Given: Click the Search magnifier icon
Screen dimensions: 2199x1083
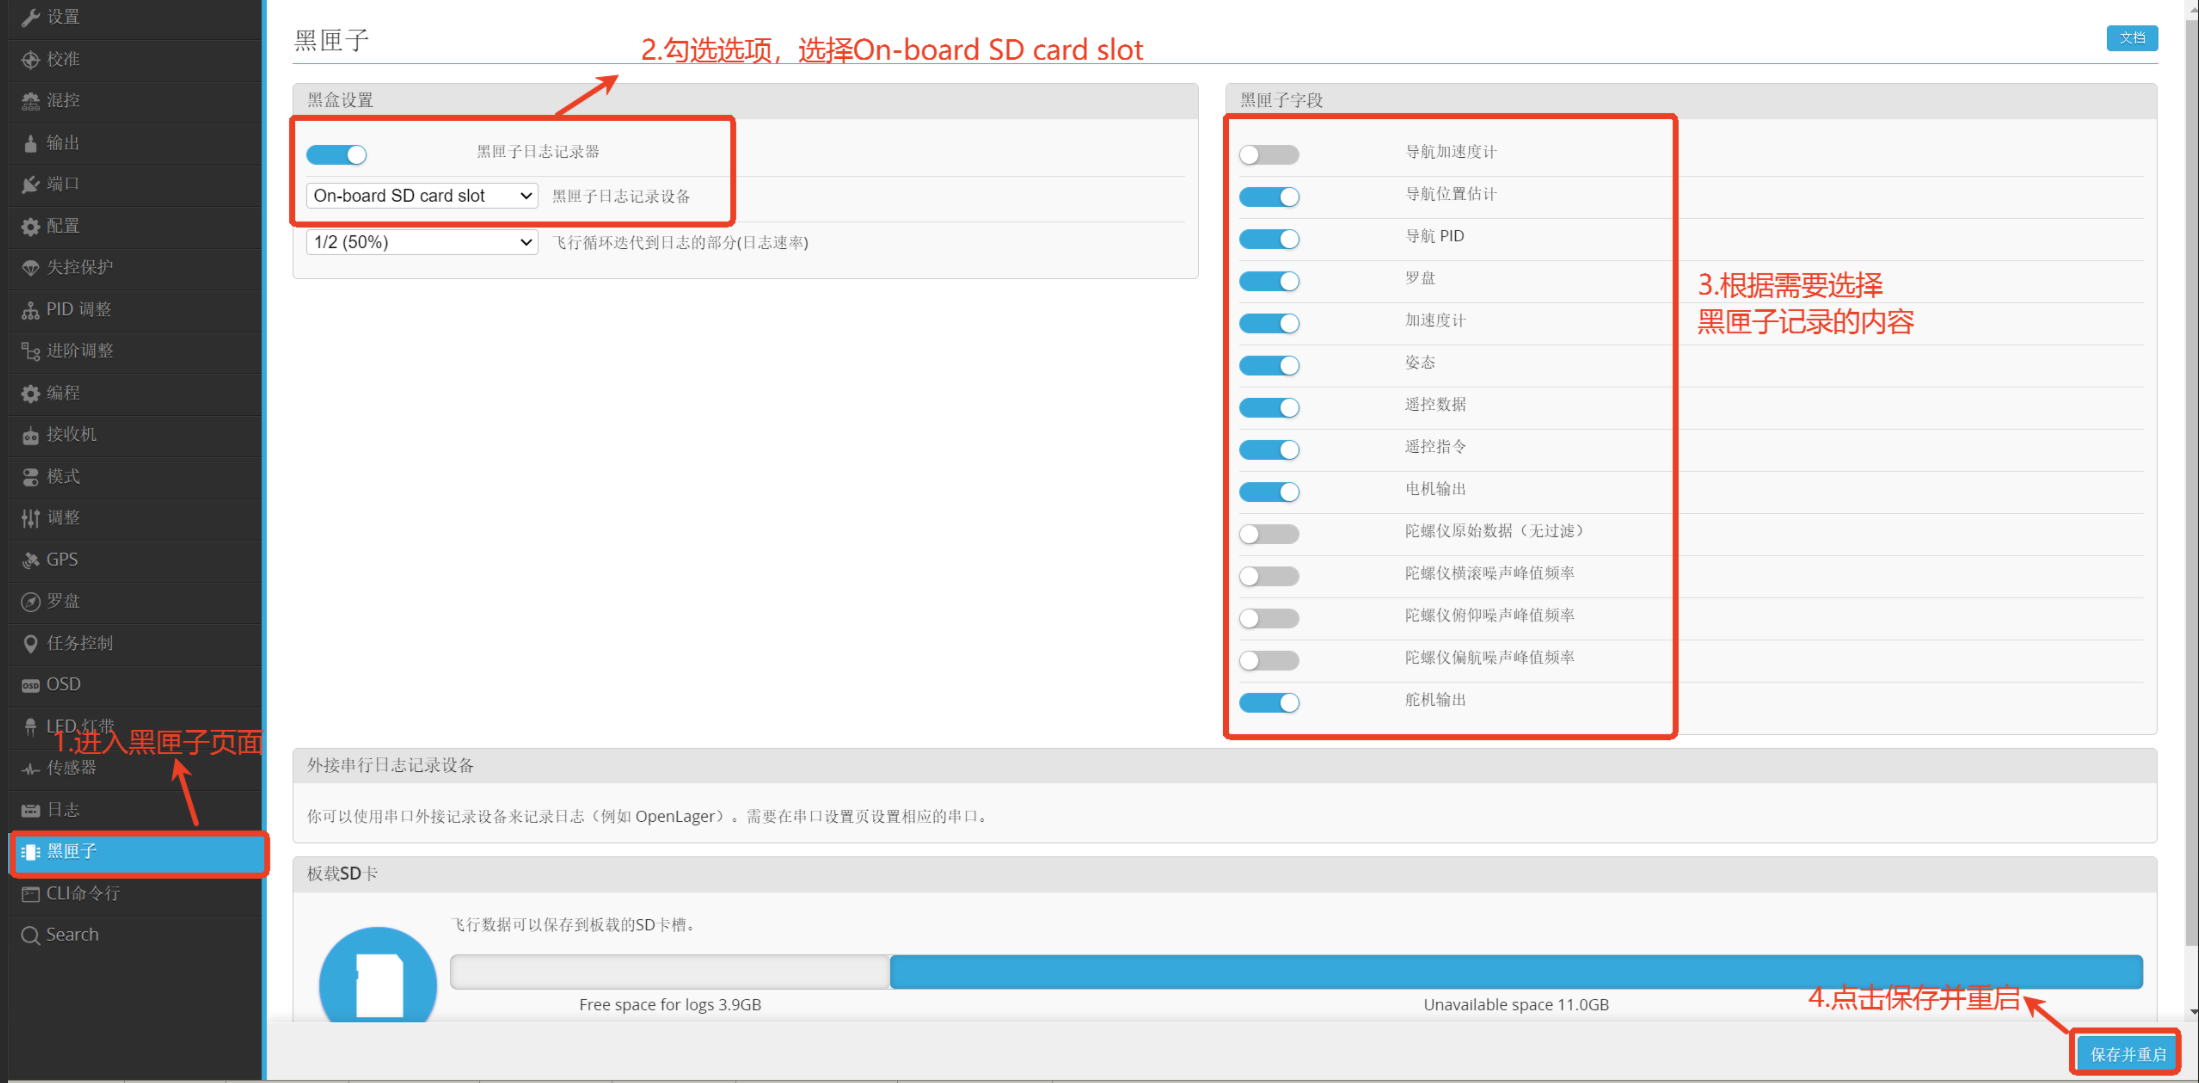Looking at the screenshot, I should [x=31, y=935].
